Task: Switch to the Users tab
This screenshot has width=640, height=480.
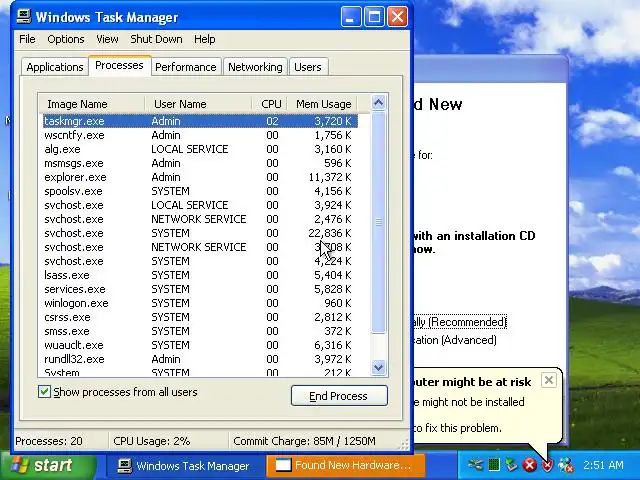Action: (x=308, y=67)
